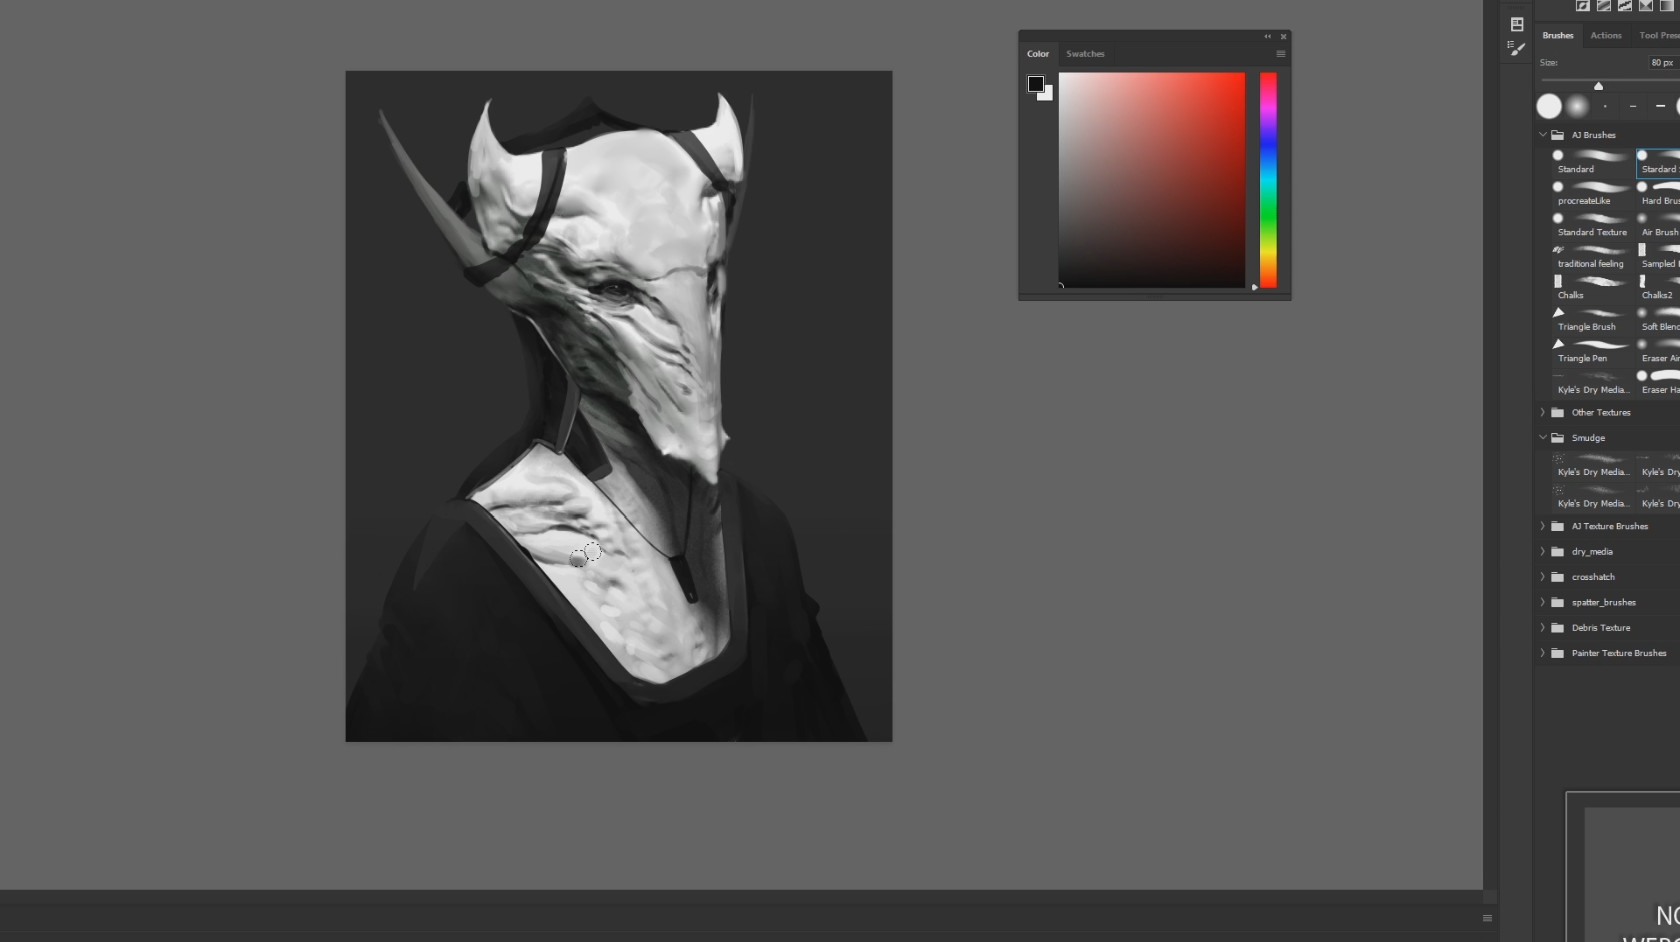Collapse the Smudge brush folder
Viewport: 1680px width, 942px height.
1543,438
